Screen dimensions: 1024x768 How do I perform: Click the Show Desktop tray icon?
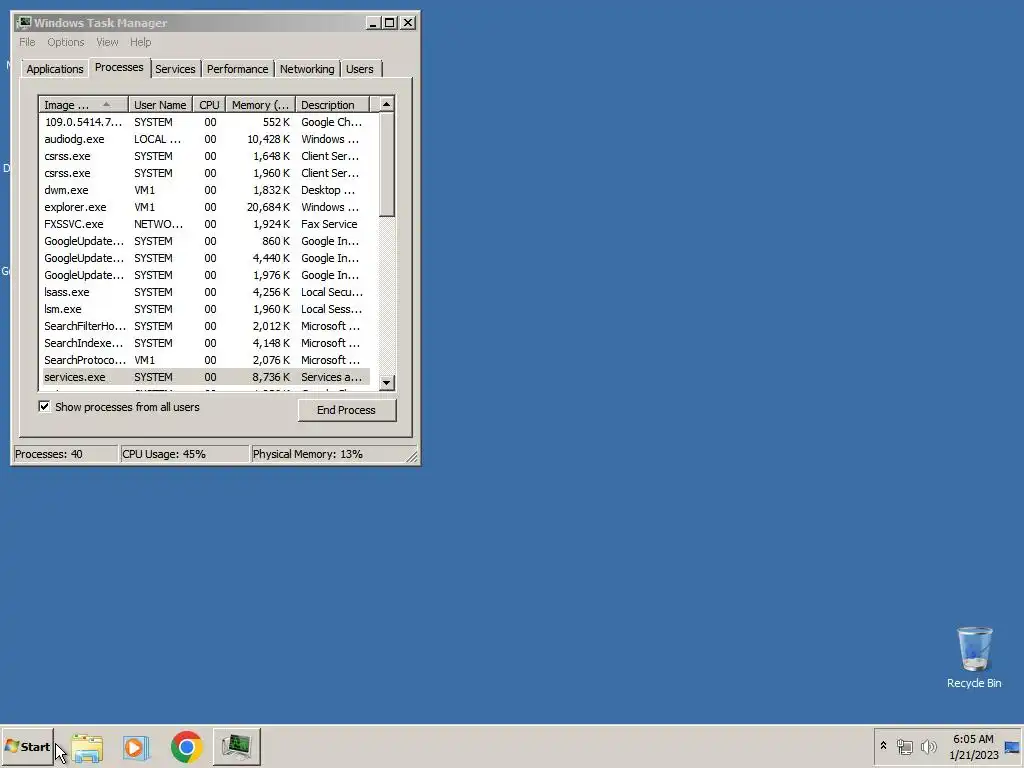coord(1012,747)
